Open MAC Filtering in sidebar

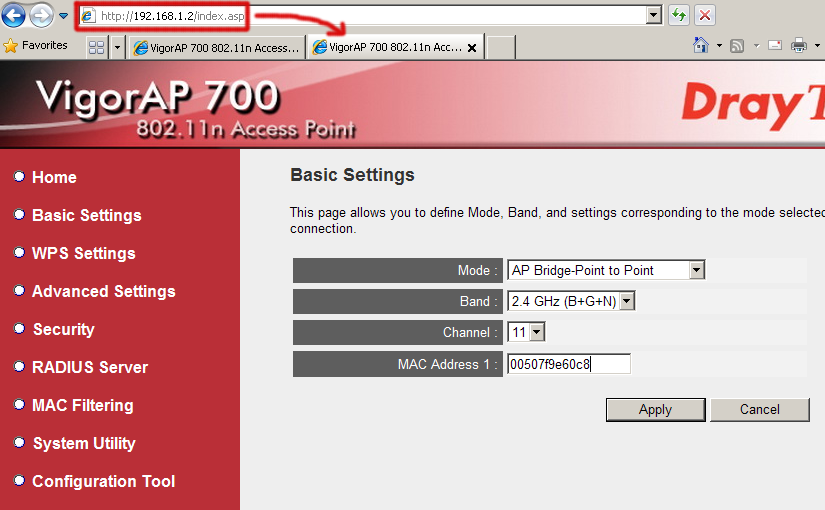83,405
